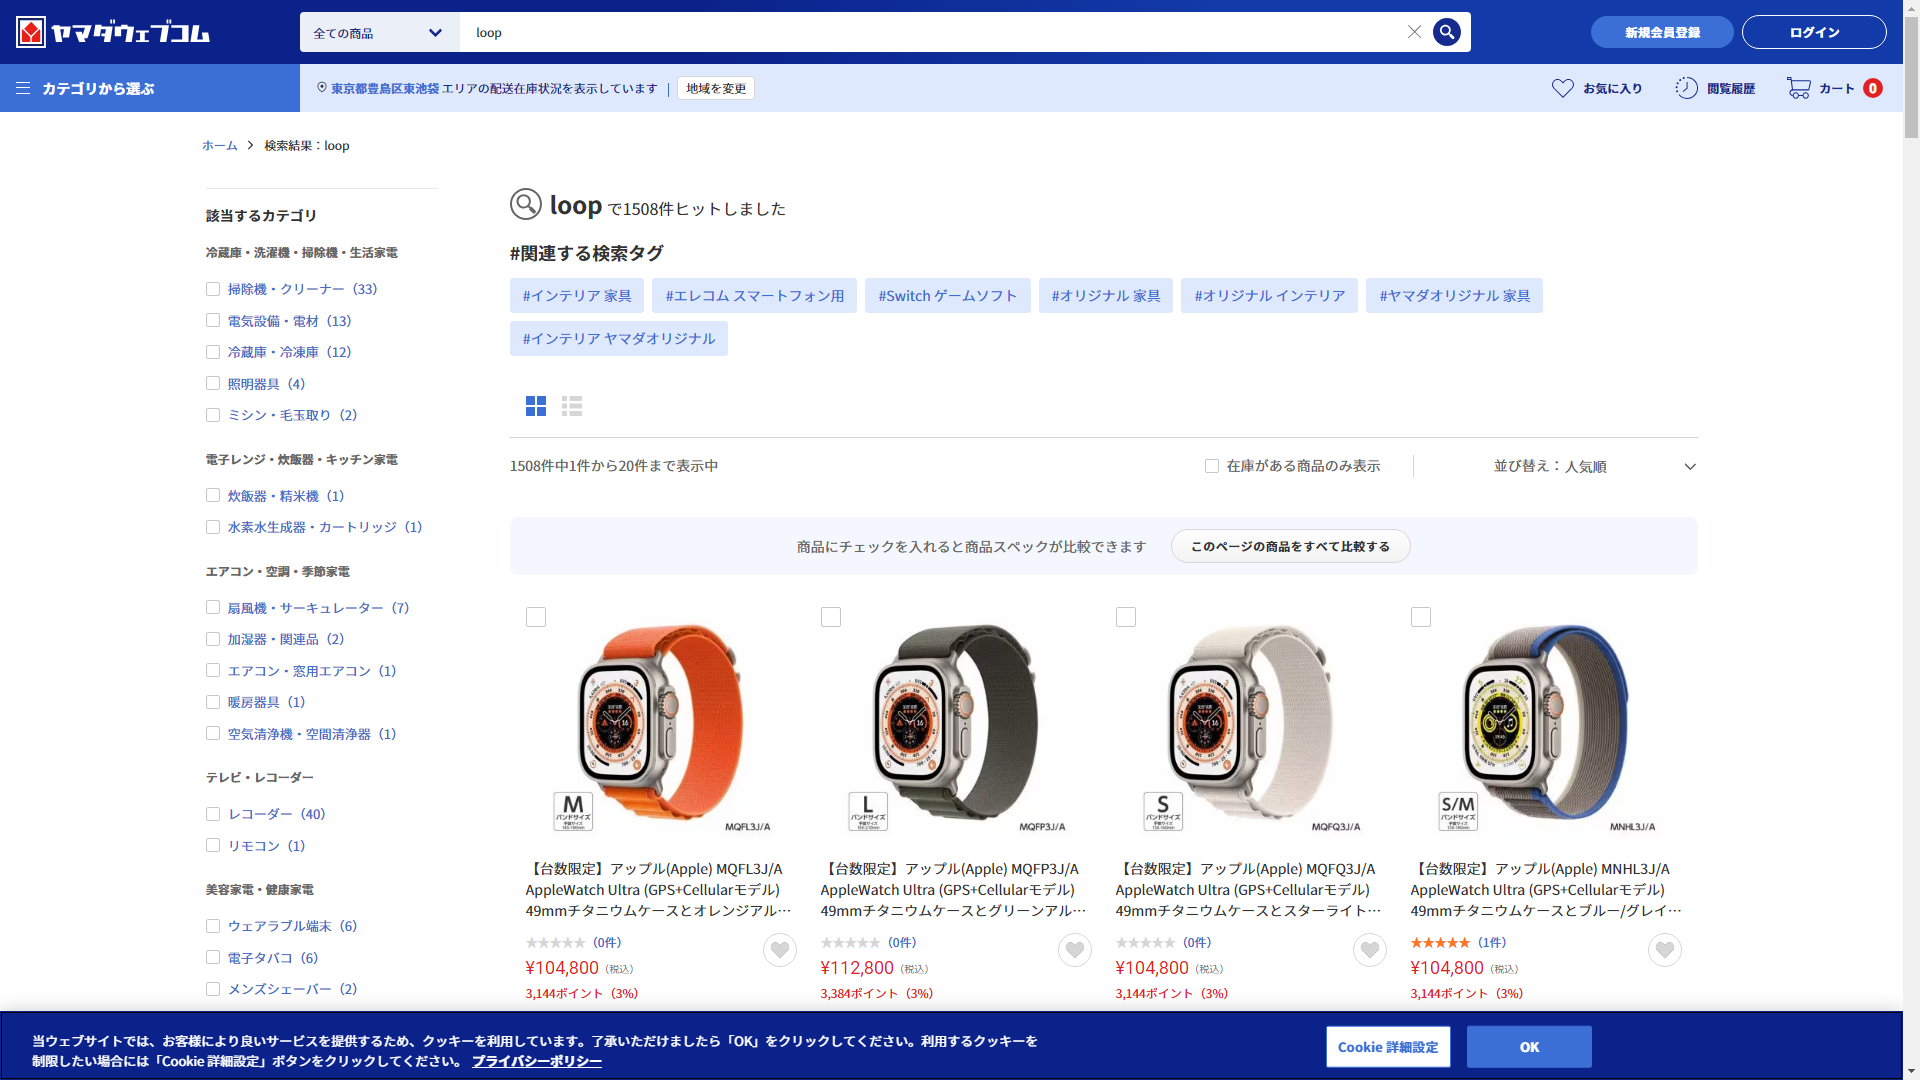Check the 掃除機・クリーナー category filter
The height and width of the screenshot is (1080, 1920).
click(x=213, y=289)
